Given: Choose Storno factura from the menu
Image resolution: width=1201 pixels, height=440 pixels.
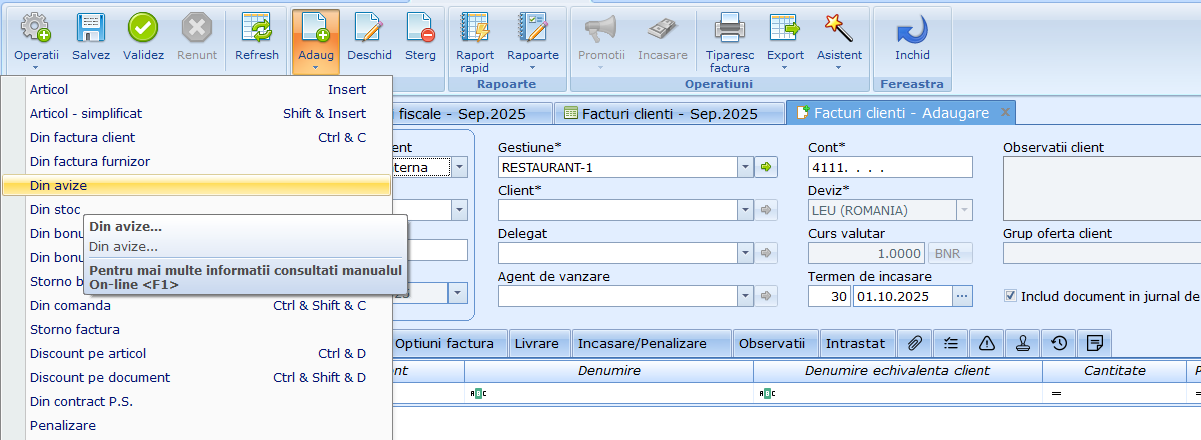Looking at the screenshot, I should 75,329.
